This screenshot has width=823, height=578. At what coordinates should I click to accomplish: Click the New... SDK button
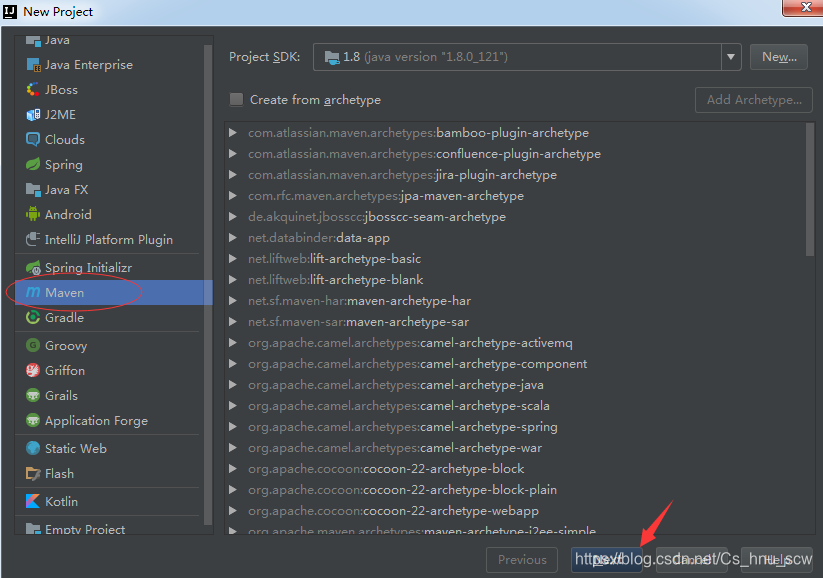[779, 57]
